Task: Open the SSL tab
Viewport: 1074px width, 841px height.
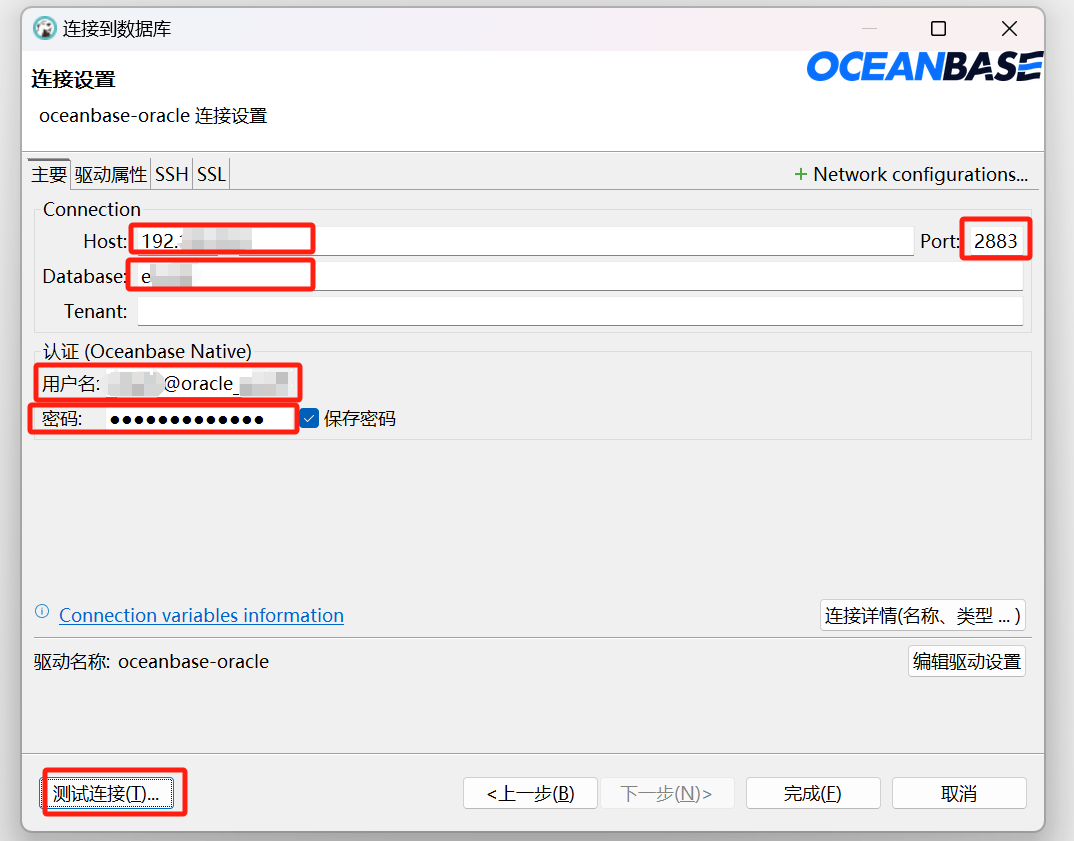Action: click(x=211, y=174)
